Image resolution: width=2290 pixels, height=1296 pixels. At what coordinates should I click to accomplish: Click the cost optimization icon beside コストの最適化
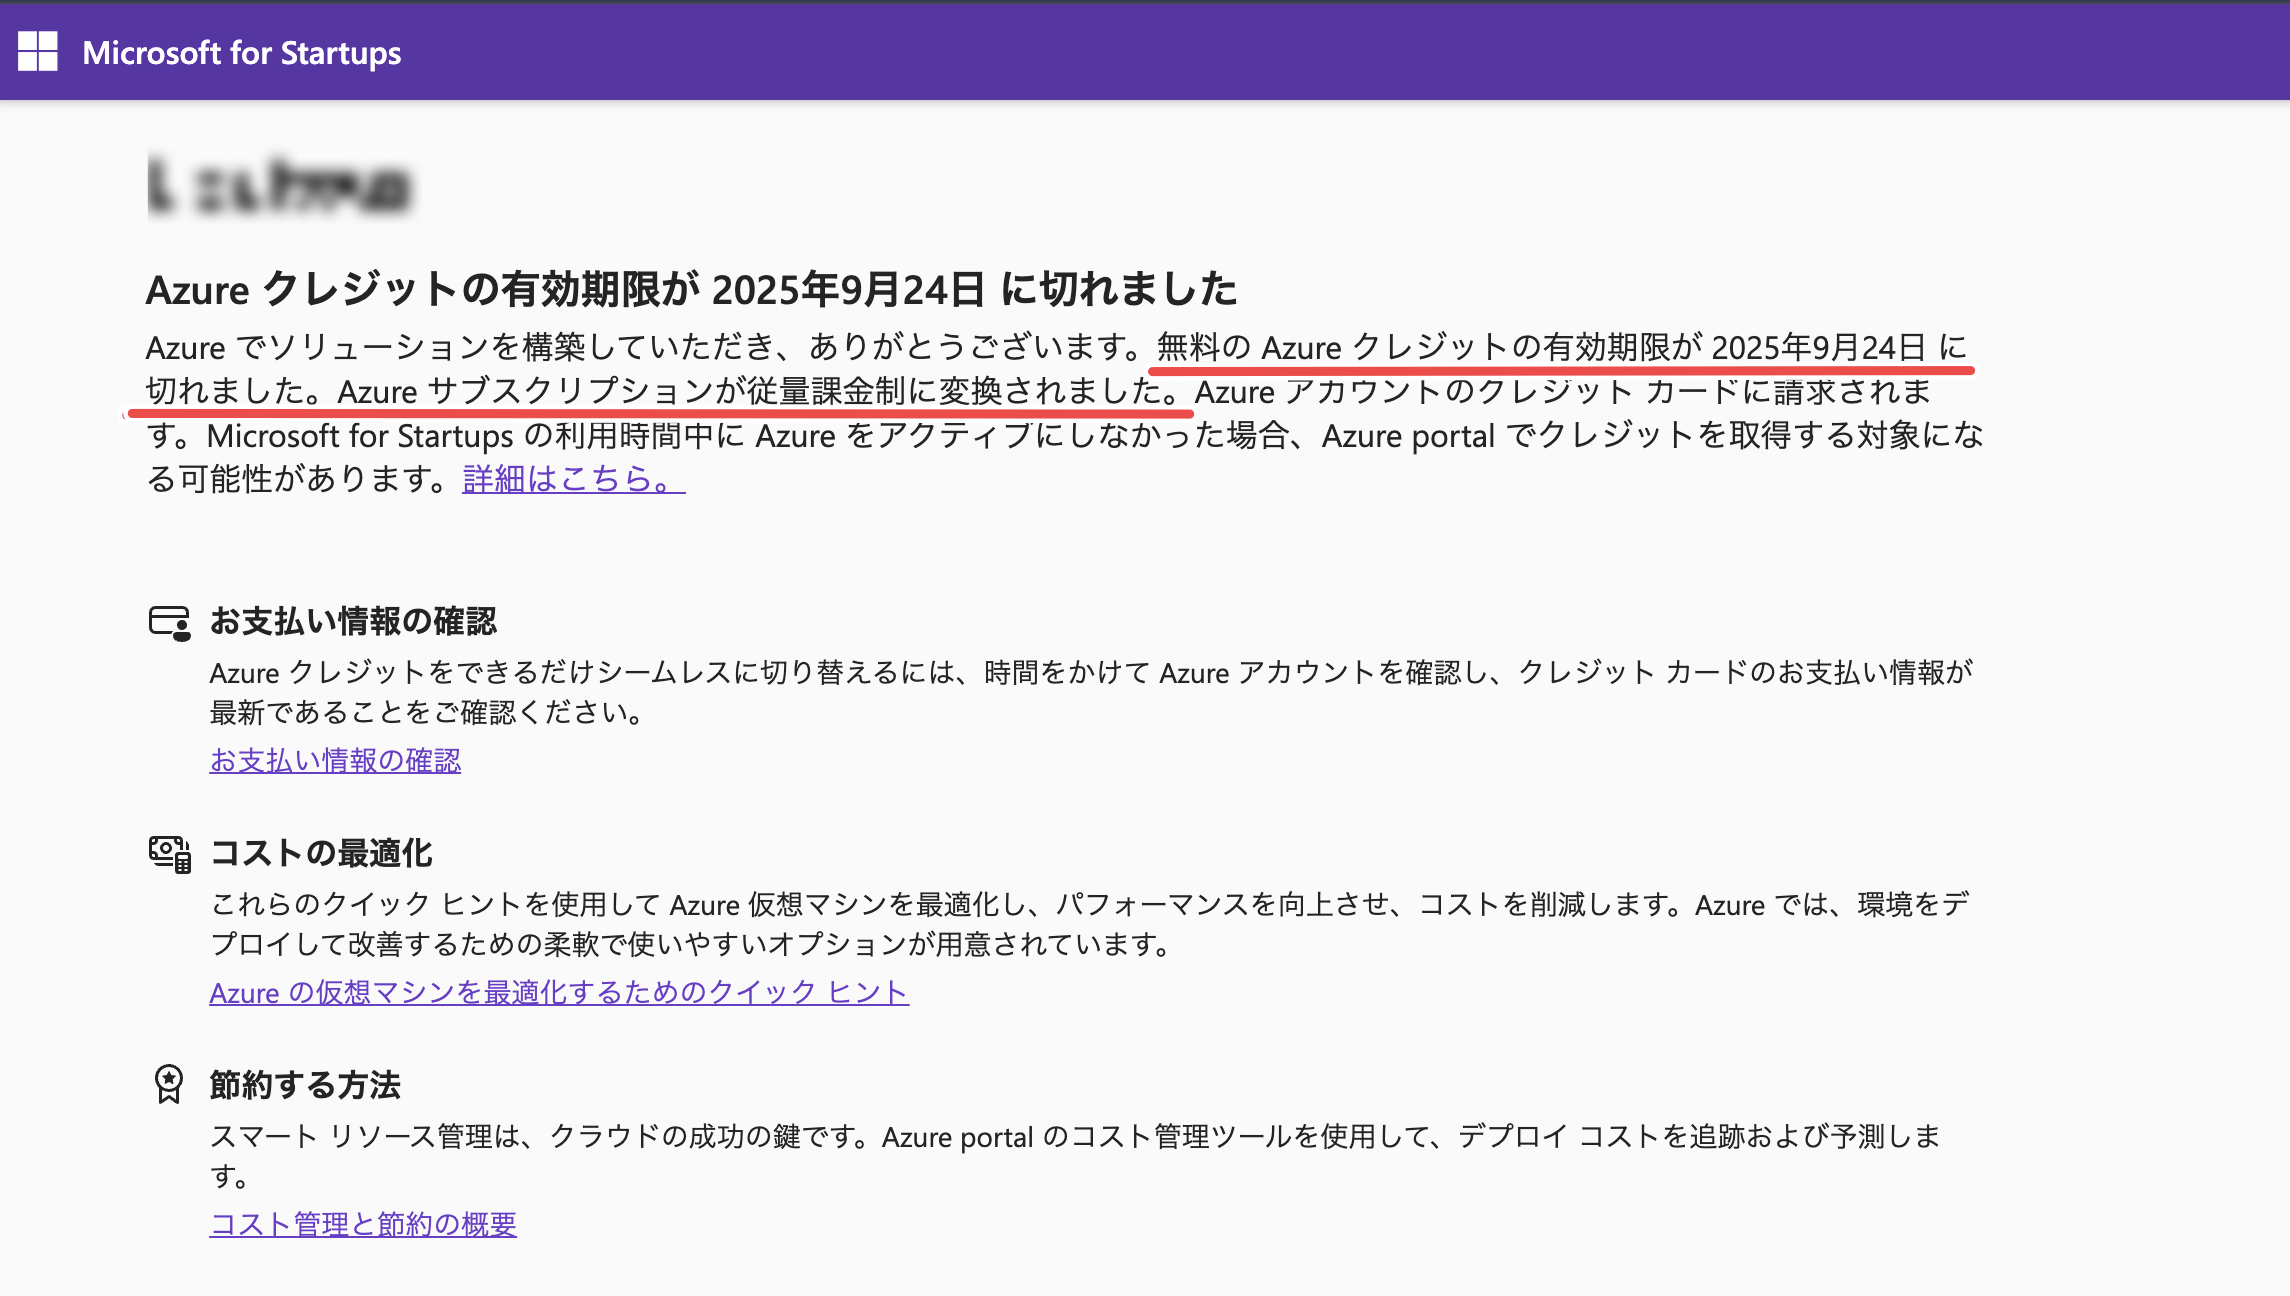[x=169, y=854]
